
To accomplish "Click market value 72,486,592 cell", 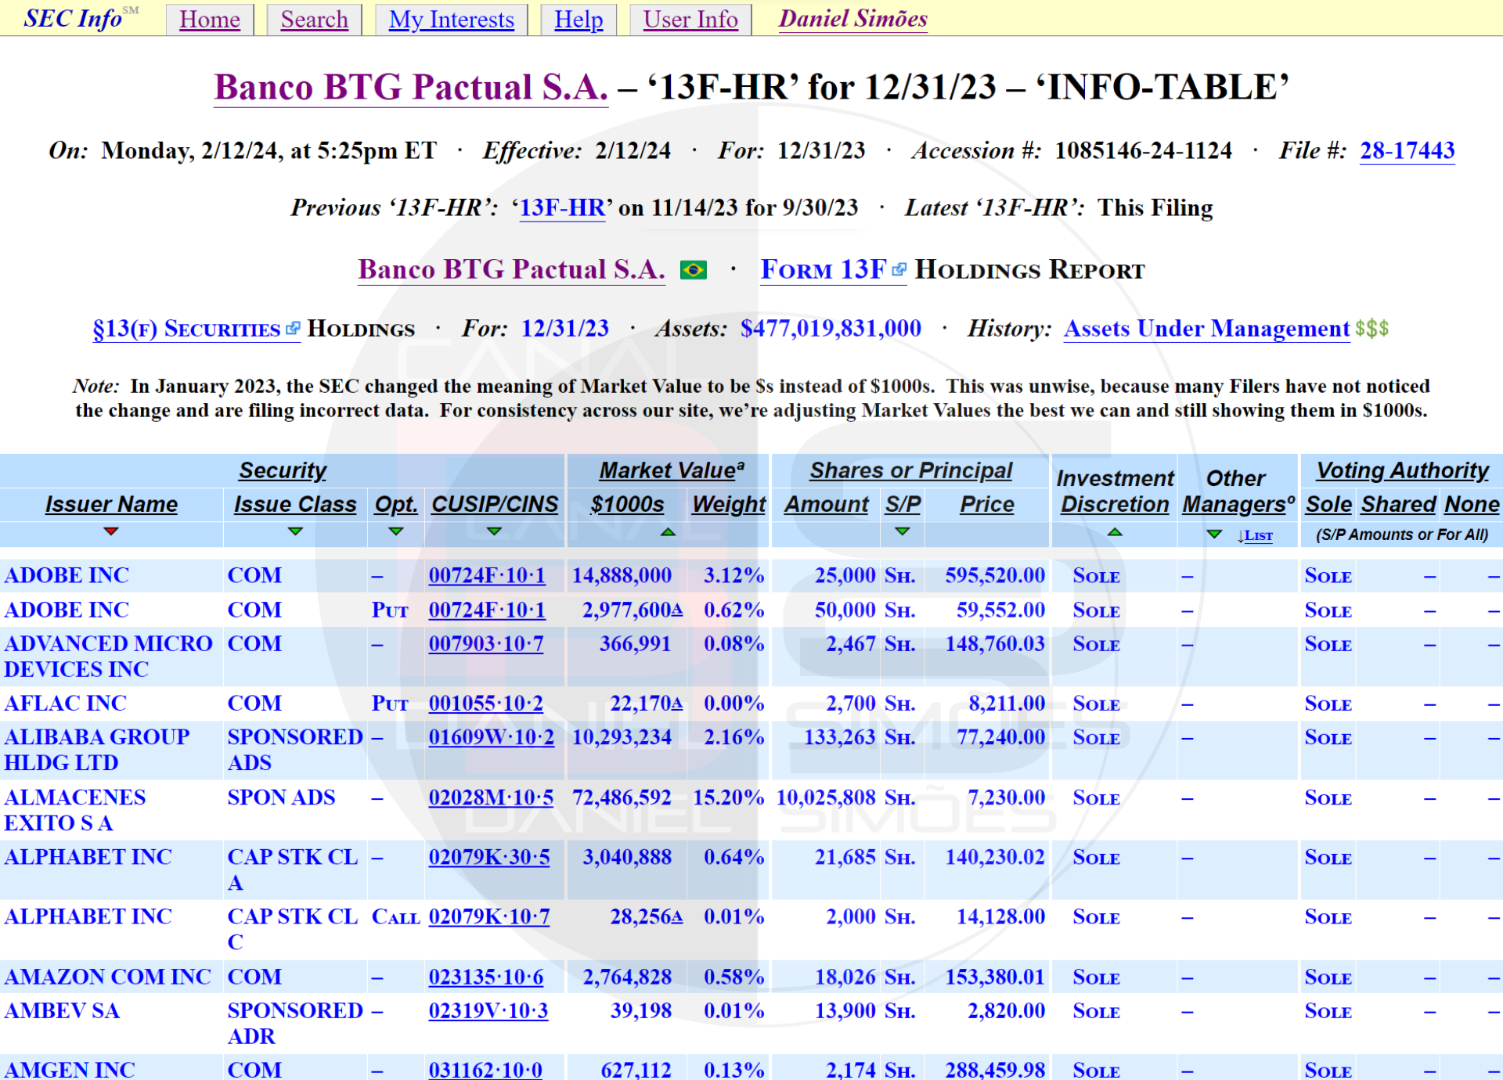I will click(622, 798).
